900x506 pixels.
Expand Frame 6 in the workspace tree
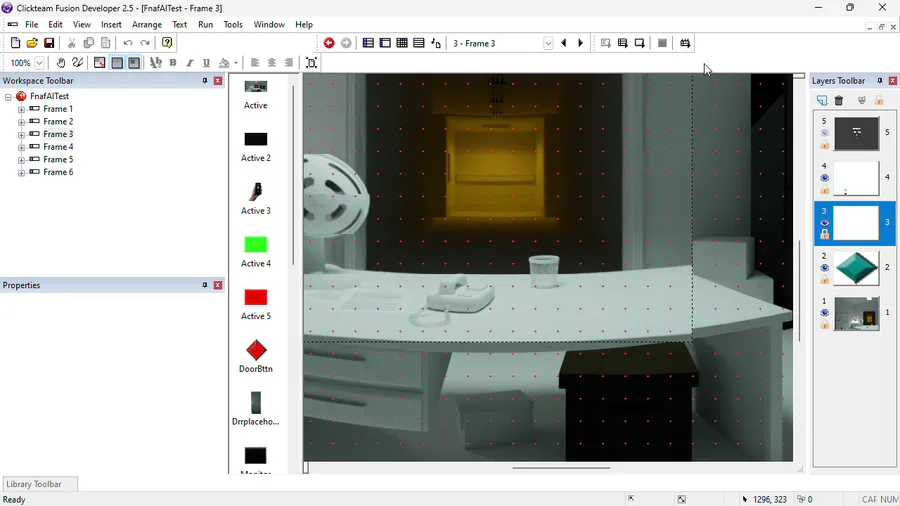click(x=21, y=172)
